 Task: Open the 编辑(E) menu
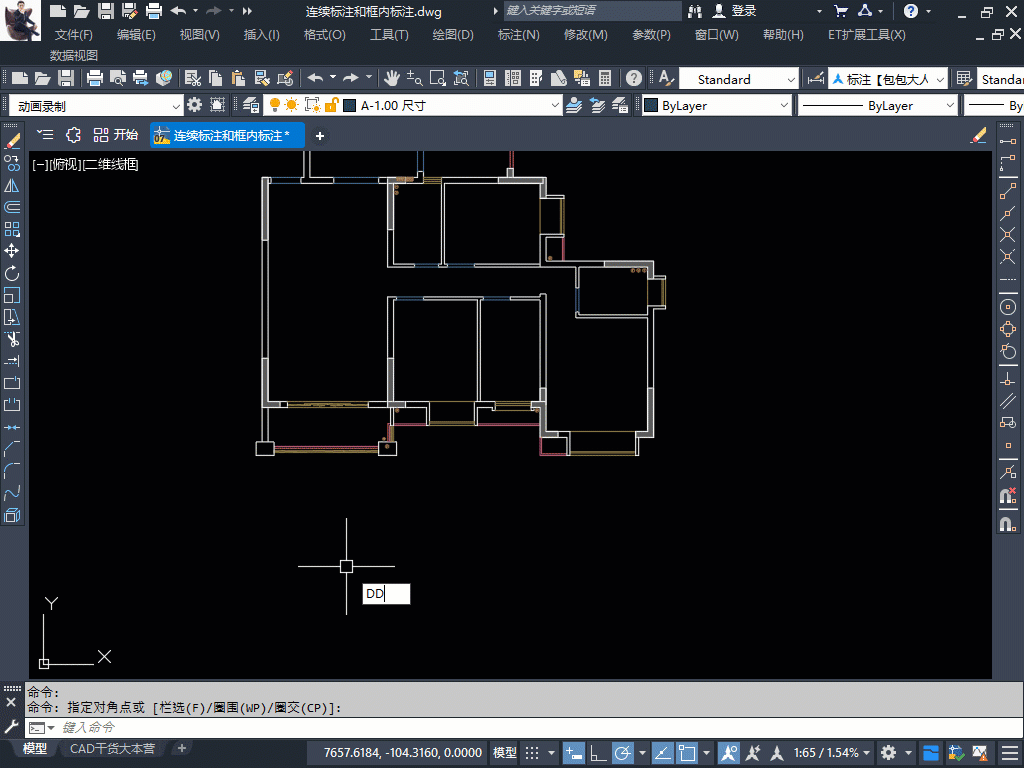tap(136, 35)
